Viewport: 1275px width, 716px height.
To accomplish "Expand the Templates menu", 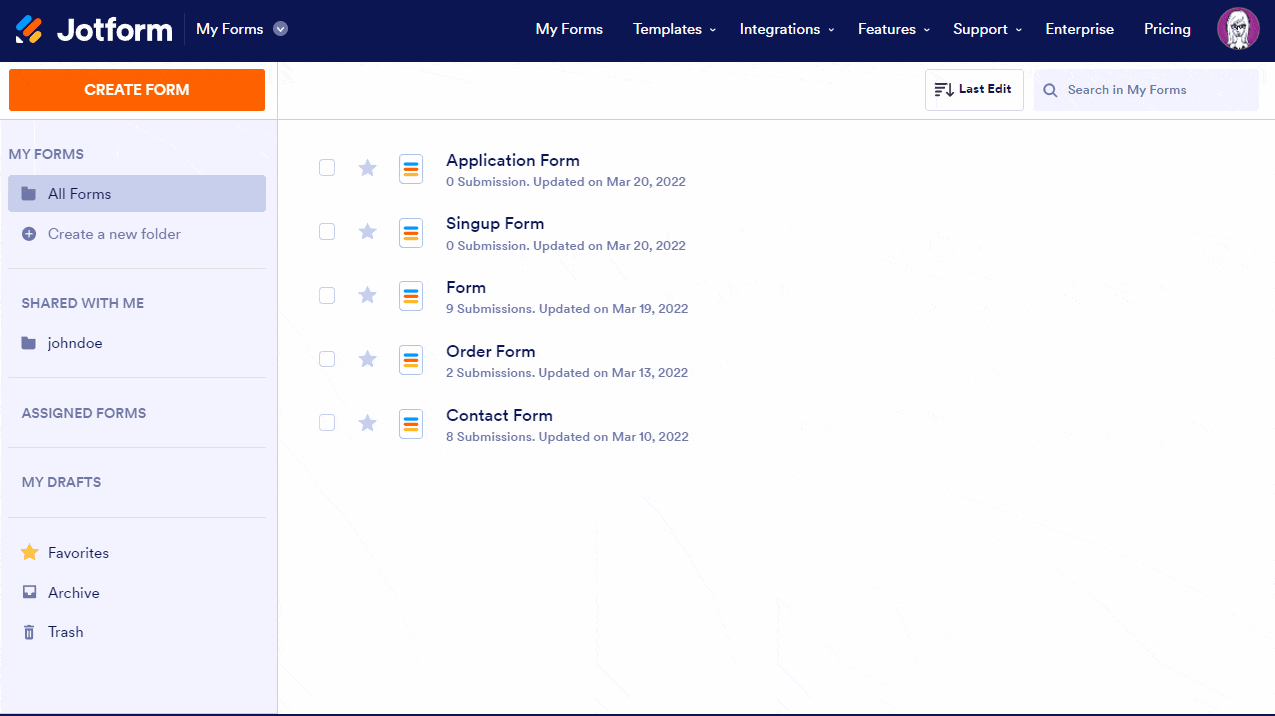I will pos(675,29).
